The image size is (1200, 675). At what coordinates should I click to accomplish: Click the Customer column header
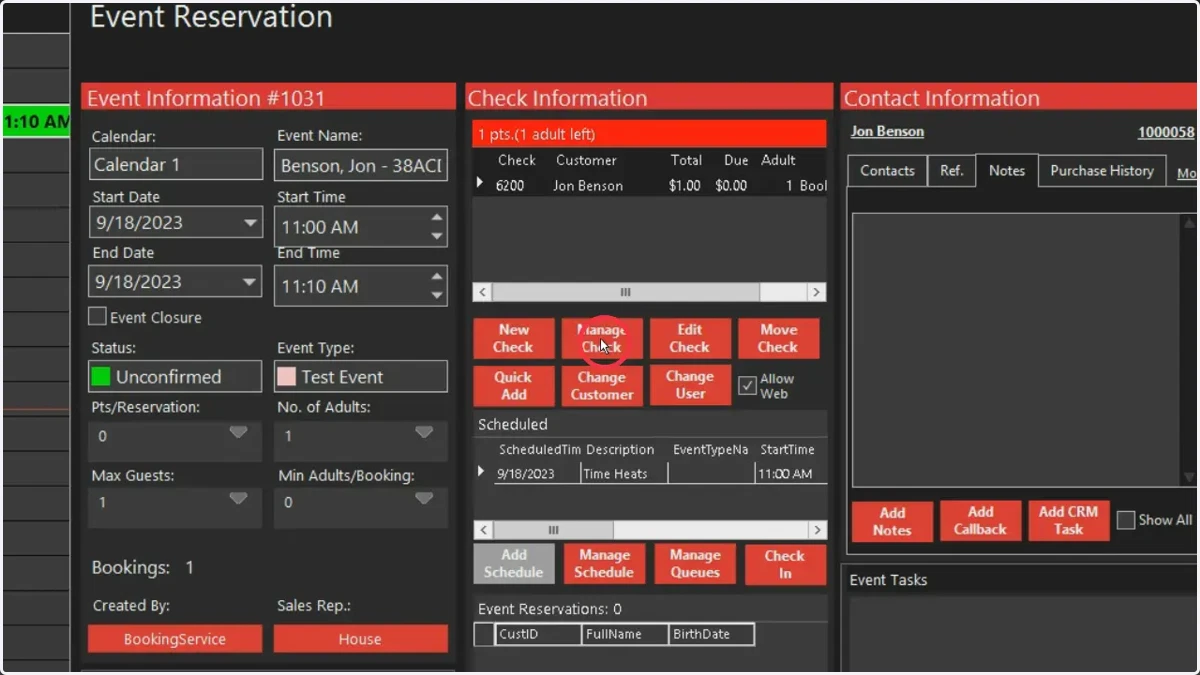(x=587, y=160)
